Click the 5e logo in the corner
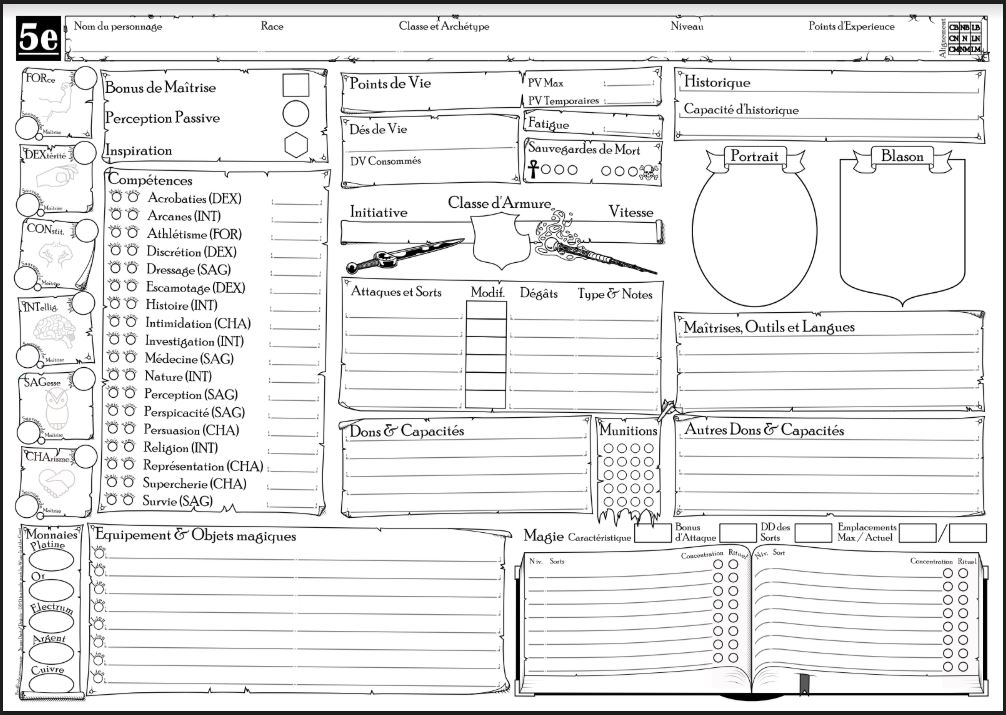Viewport: 1006px width, 715px height. pyautogui.click(x=39, y=40)
